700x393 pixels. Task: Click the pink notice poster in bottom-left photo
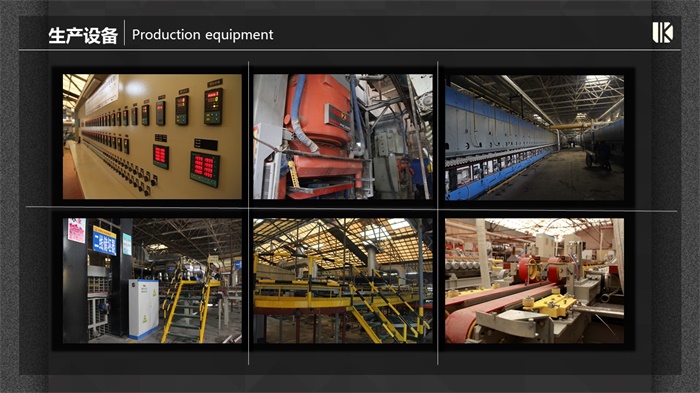pos(77,230)
